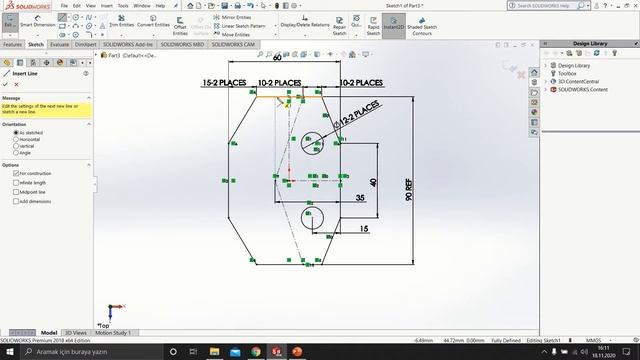The image size is (640, 360).
Task: Click the Print icon in the top toolbar
Action: [x=237, y=6]
